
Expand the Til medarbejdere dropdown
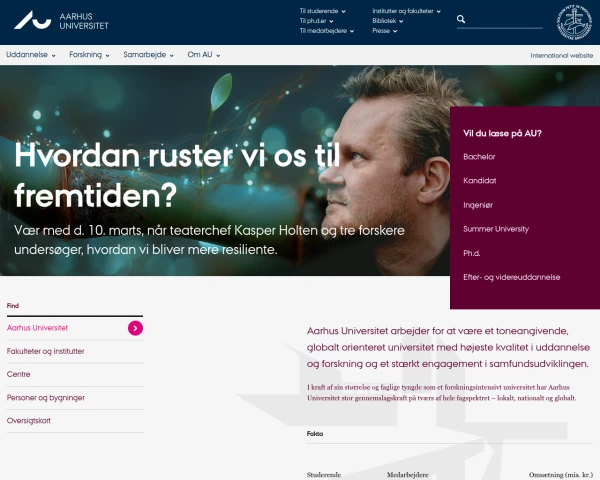327,31
